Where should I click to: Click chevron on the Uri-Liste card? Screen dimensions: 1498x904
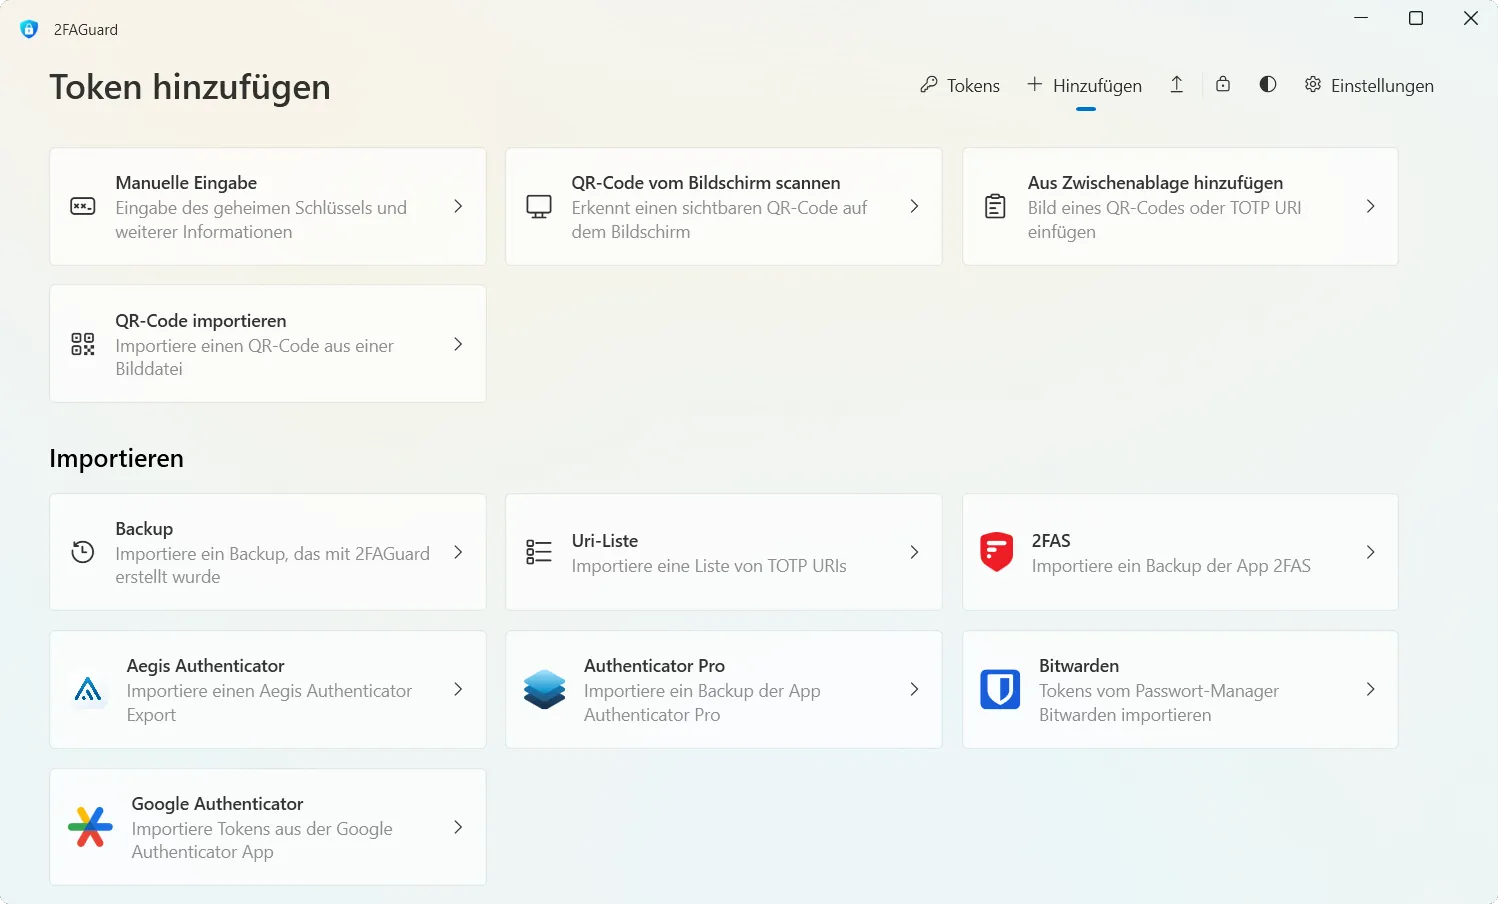914,552
